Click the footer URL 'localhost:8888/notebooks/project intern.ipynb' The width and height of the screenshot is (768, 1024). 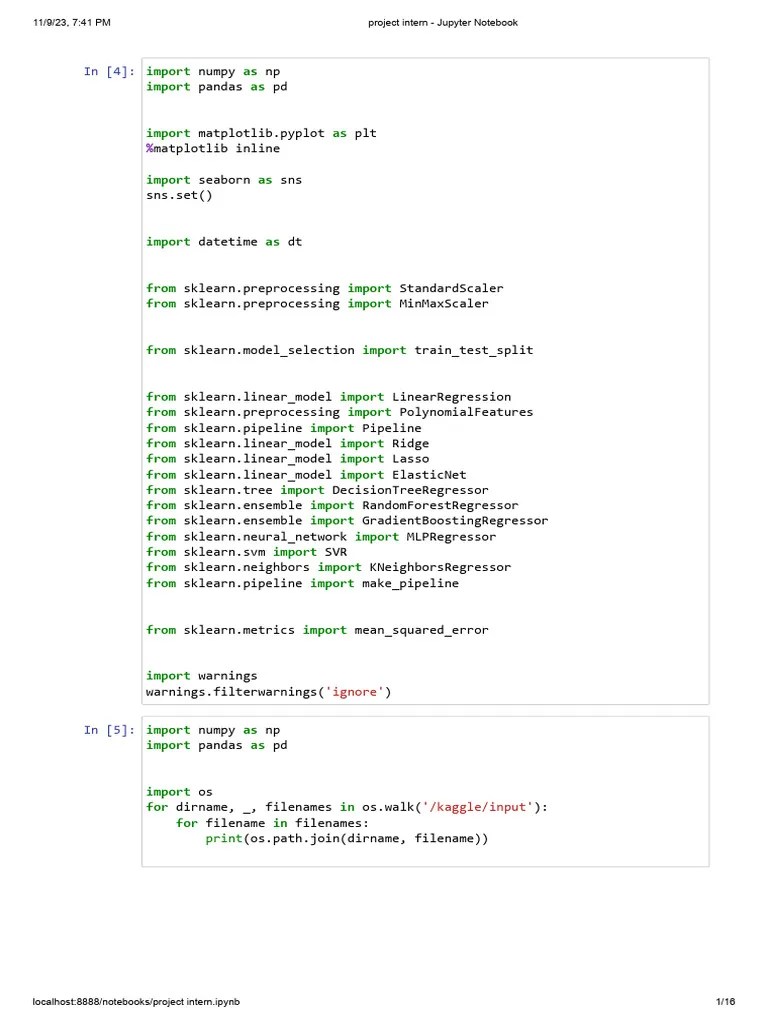136,1002
